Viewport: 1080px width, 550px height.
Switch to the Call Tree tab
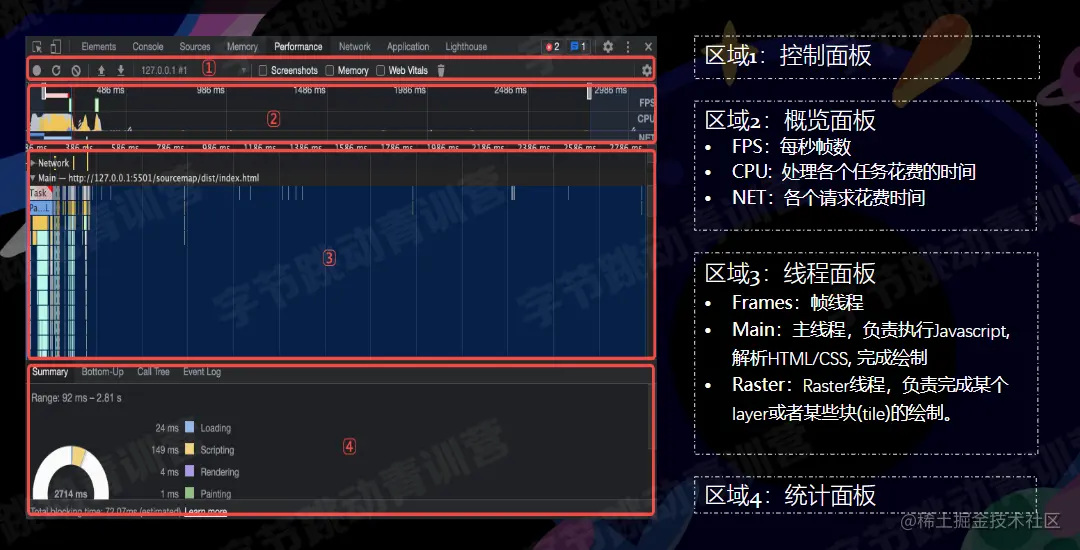coord(153,372)
